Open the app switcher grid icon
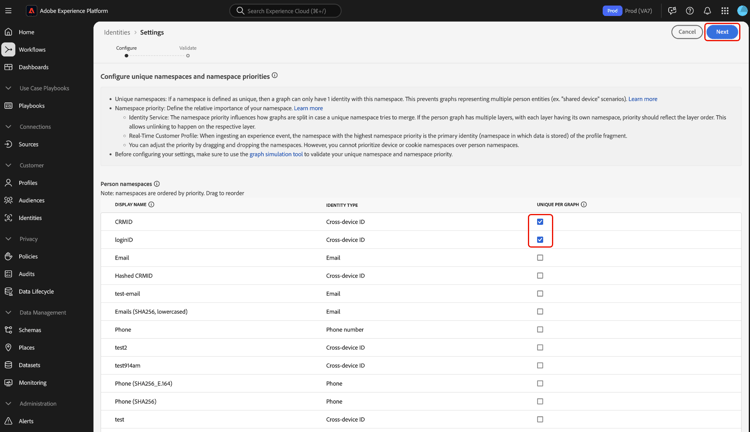This screenshot has width=750, height=432. click(725, 11)
